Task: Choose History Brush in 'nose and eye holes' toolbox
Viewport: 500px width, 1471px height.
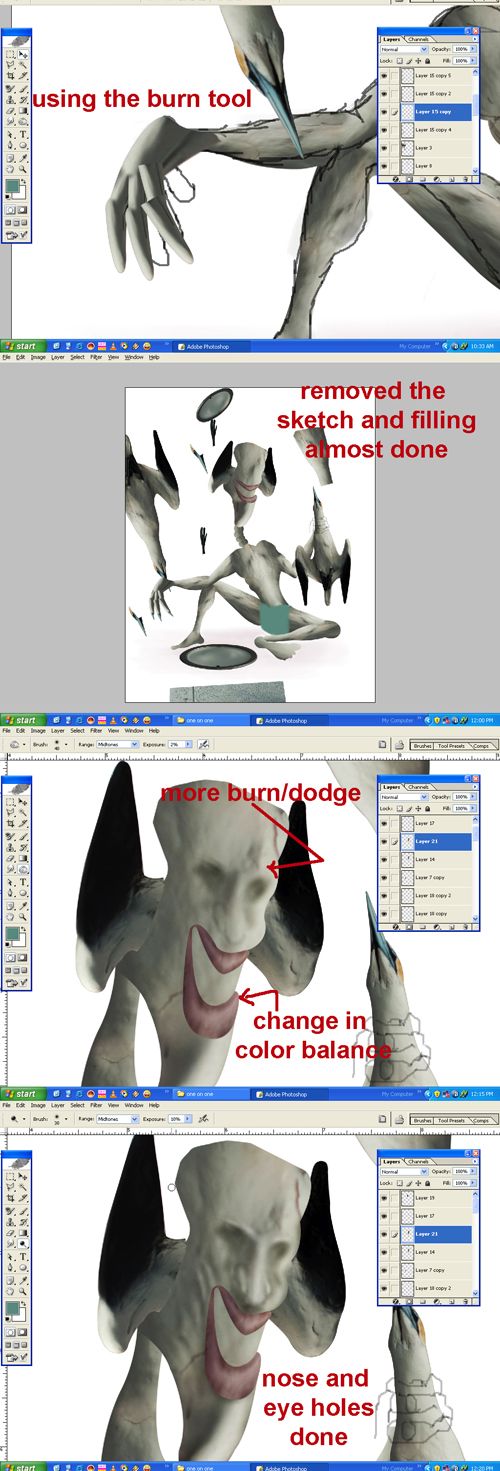Action: (23, 1222)
